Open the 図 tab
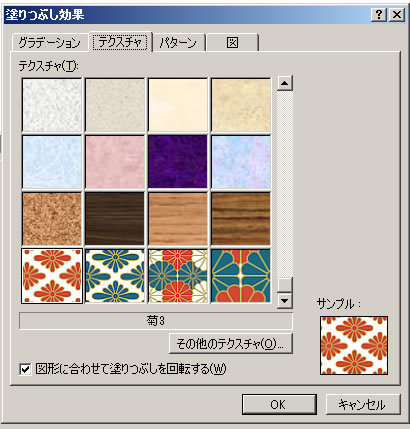This screenshot has width=410, height=429. pos(232,43)
